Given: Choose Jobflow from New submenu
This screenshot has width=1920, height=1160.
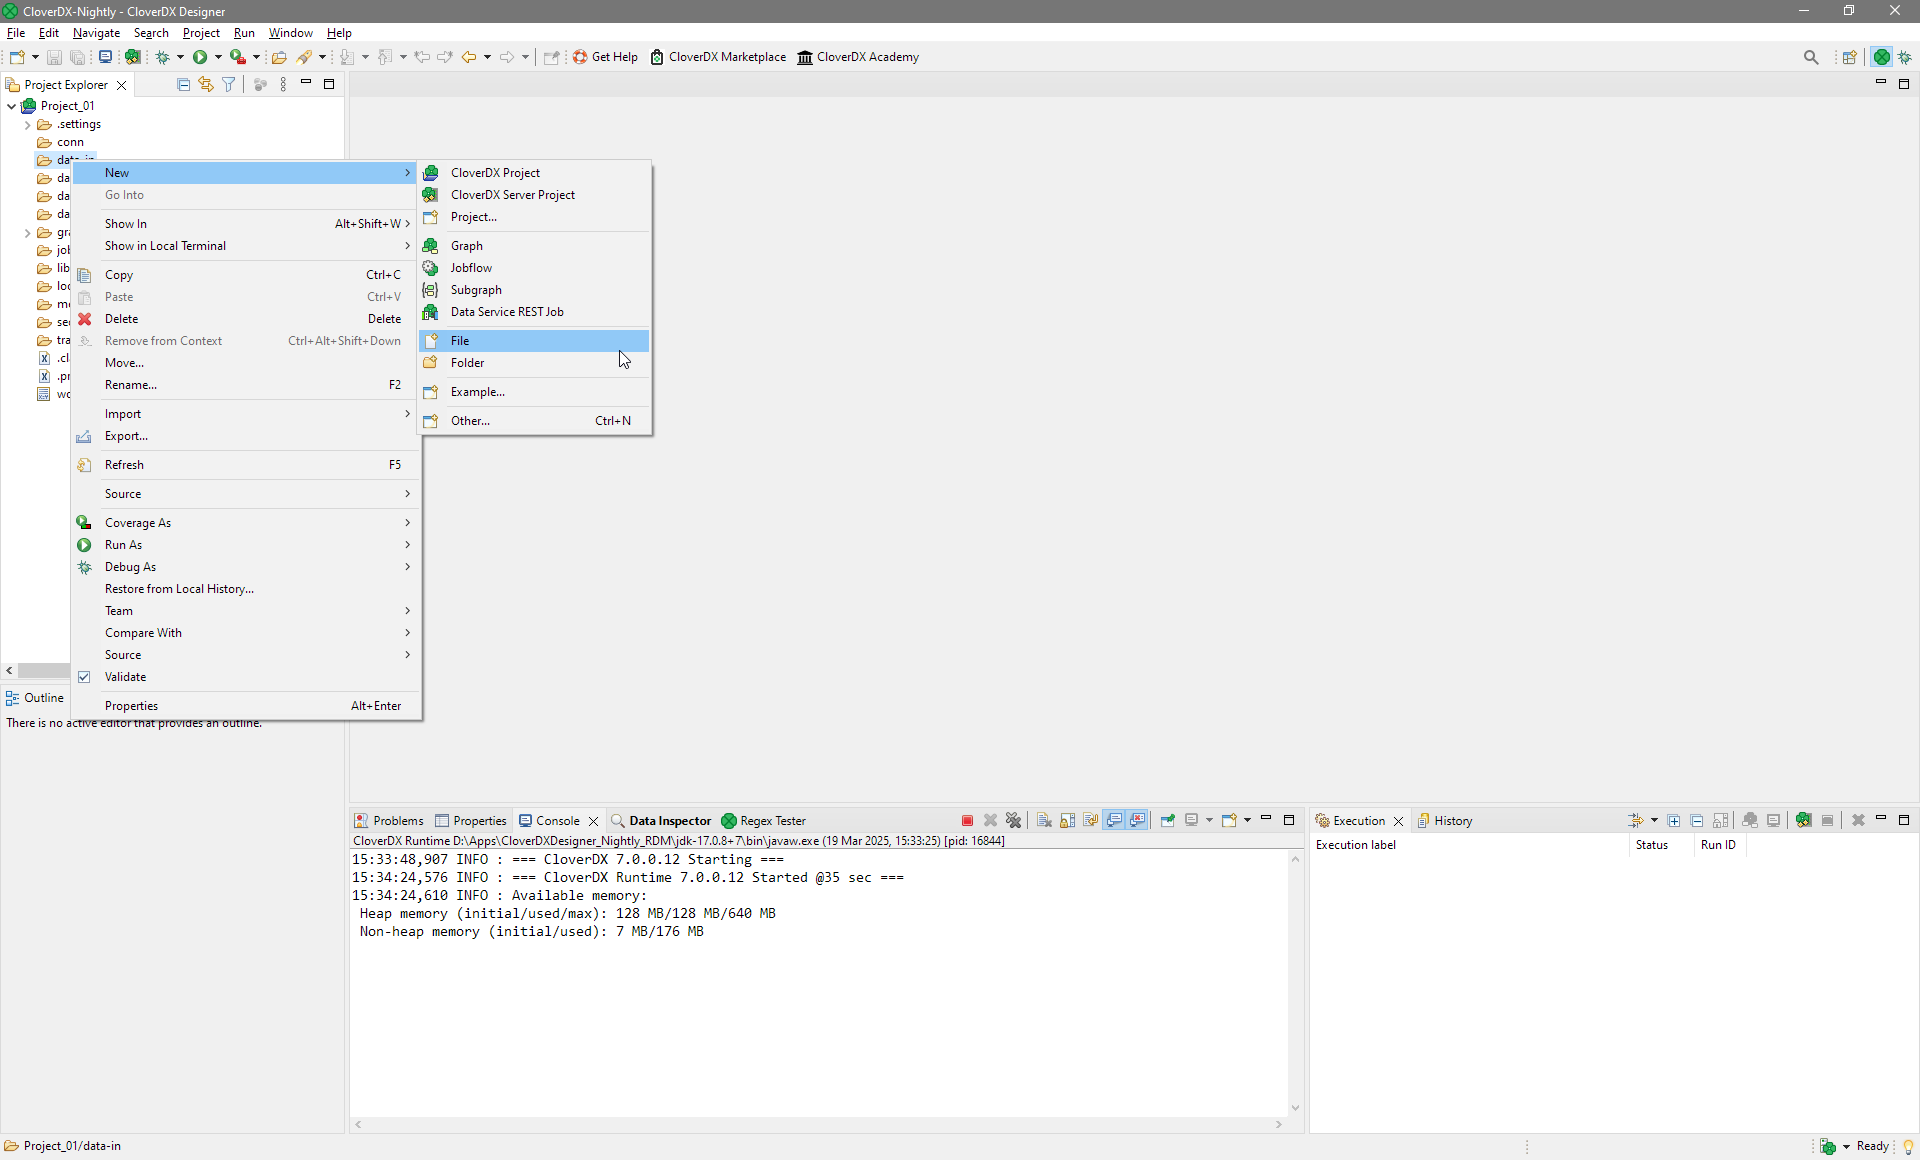Looking at the screenshot, I should 470,268.
